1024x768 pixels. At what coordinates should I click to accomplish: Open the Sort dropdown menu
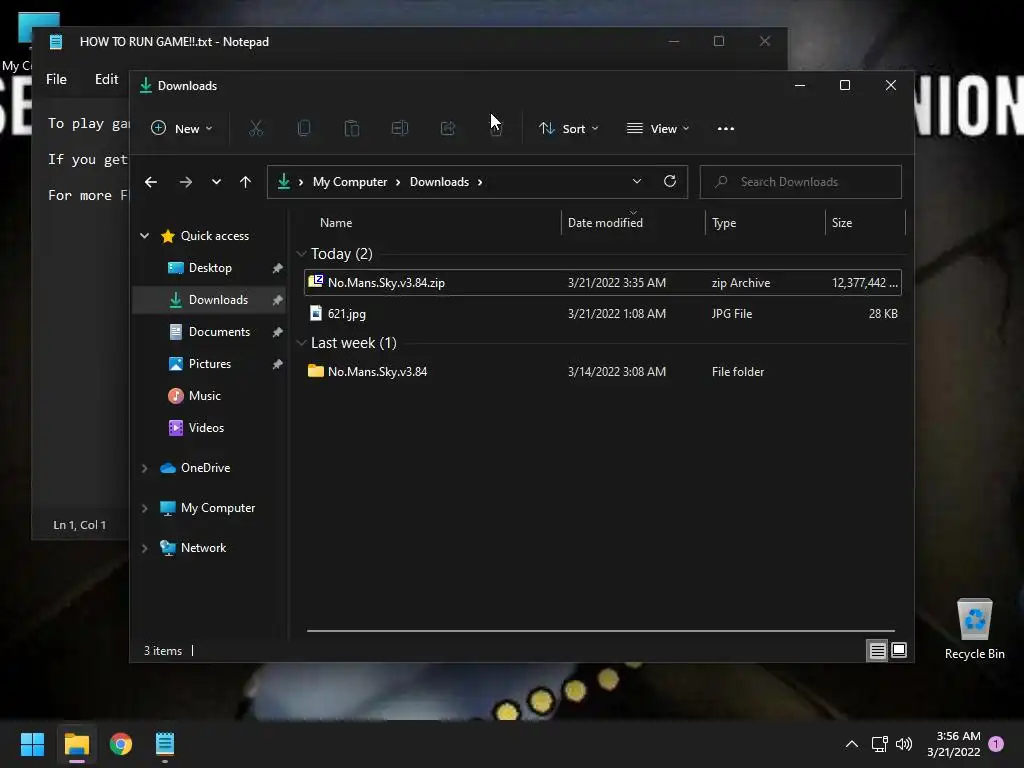[568, 128]
